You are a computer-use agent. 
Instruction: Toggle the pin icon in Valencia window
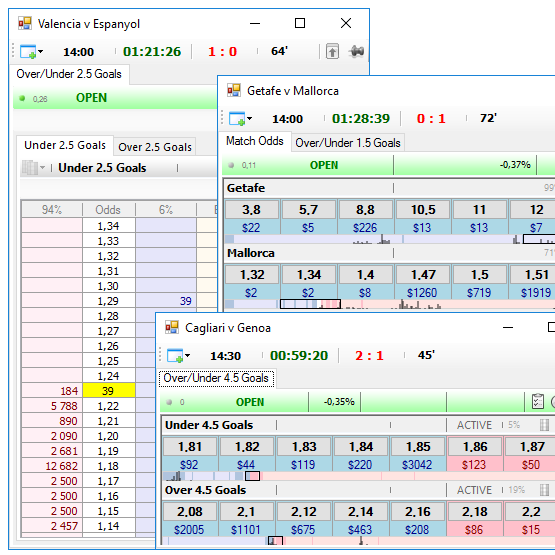tap(356, 51)
